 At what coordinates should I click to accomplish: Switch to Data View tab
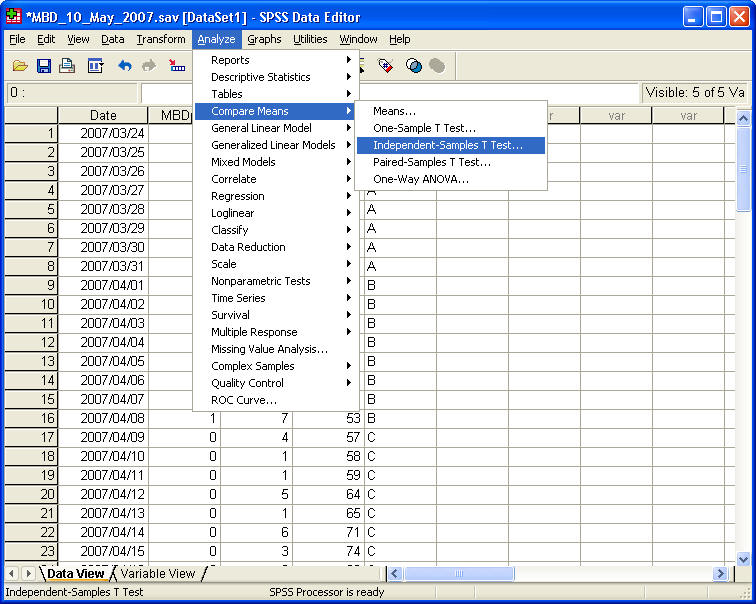tap(76, 573)
